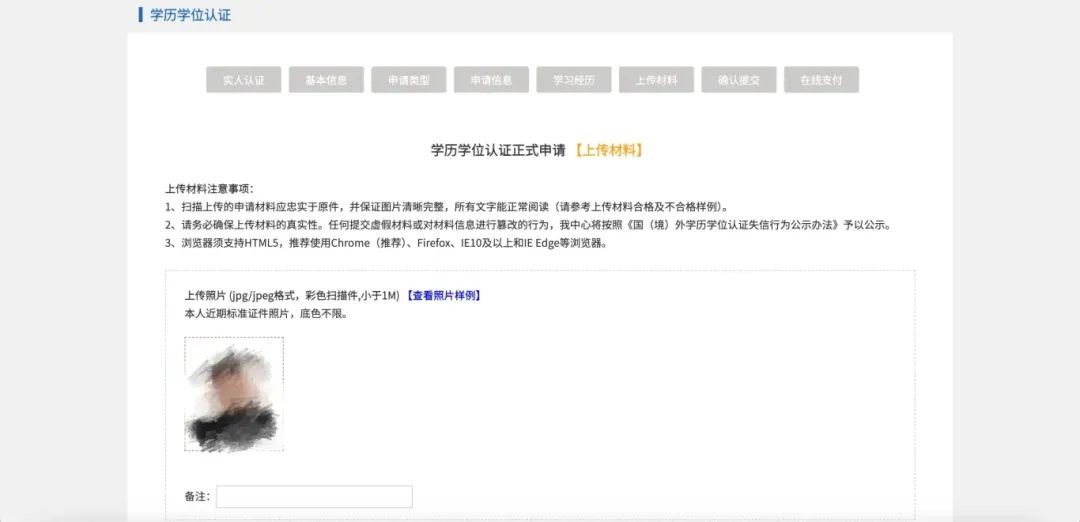Focus the 备注 text field
Image resolution: width=1080 pixels, height=522 pixels.
pos(314,497)
